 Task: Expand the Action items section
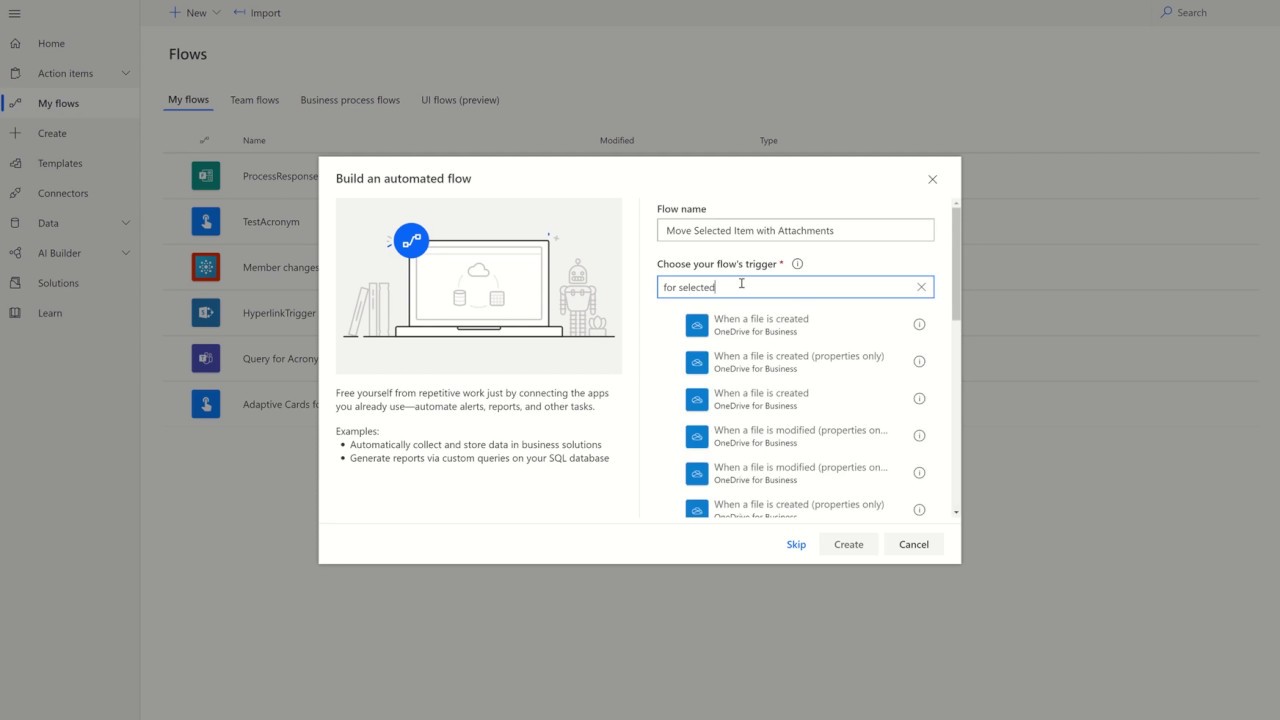click(x=126, y=73)
